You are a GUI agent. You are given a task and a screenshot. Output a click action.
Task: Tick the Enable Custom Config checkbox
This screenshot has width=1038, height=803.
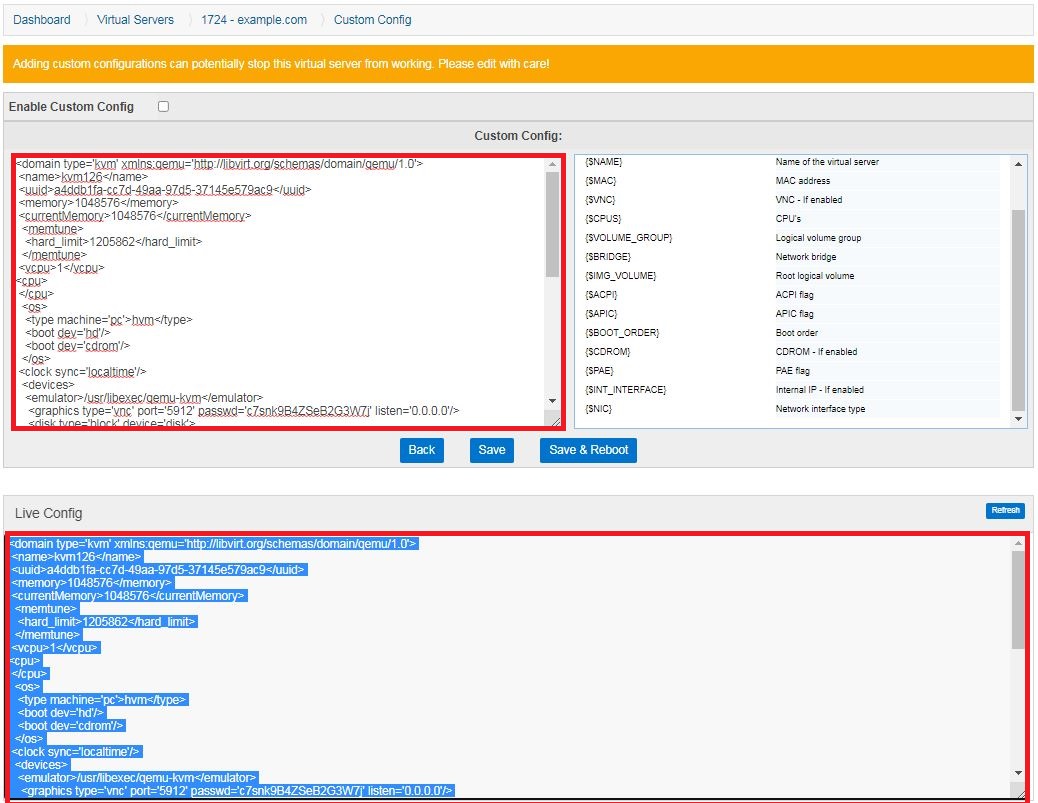164,107
